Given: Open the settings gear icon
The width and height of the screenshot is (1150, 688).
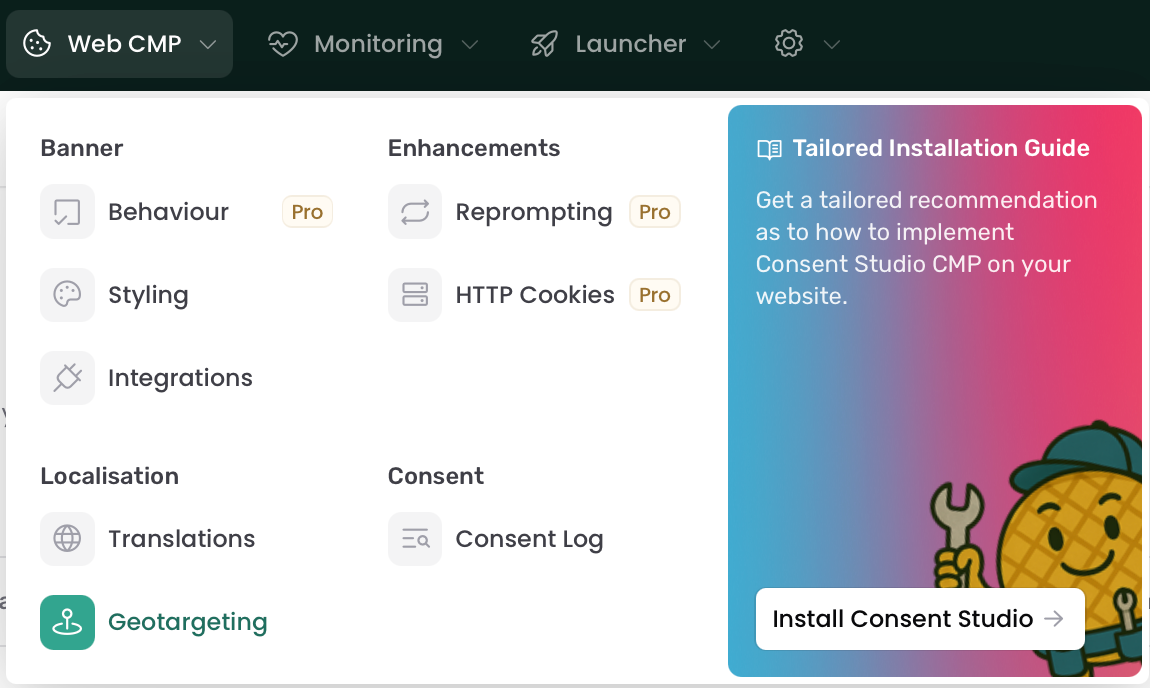Looking at the screenshot, I should (x=789, y=43).
